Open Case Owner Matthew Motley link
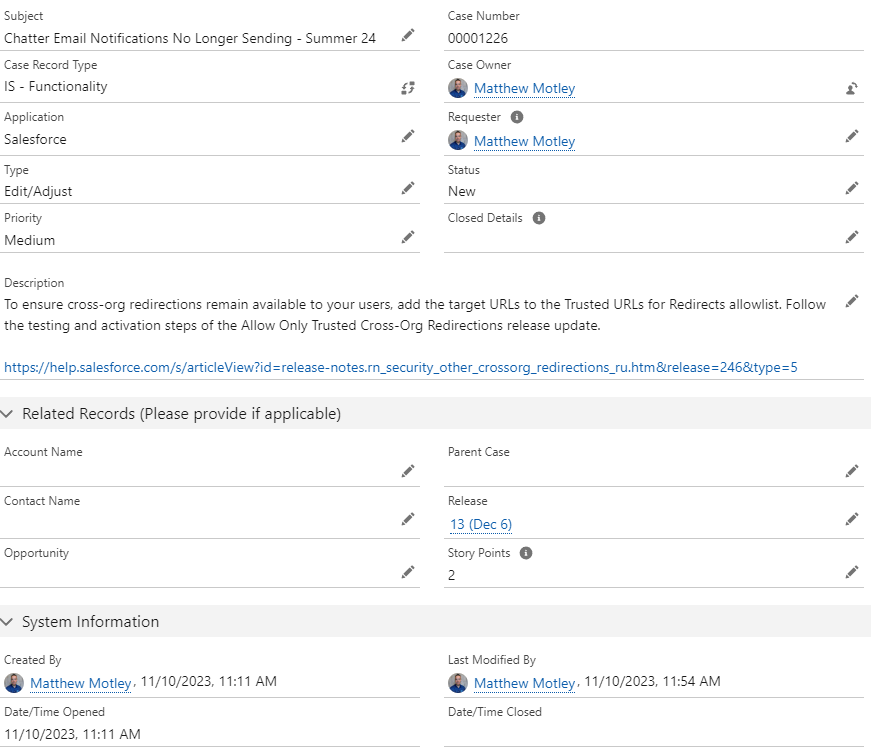This screenshot has height=752, width=871. (524, 88)
